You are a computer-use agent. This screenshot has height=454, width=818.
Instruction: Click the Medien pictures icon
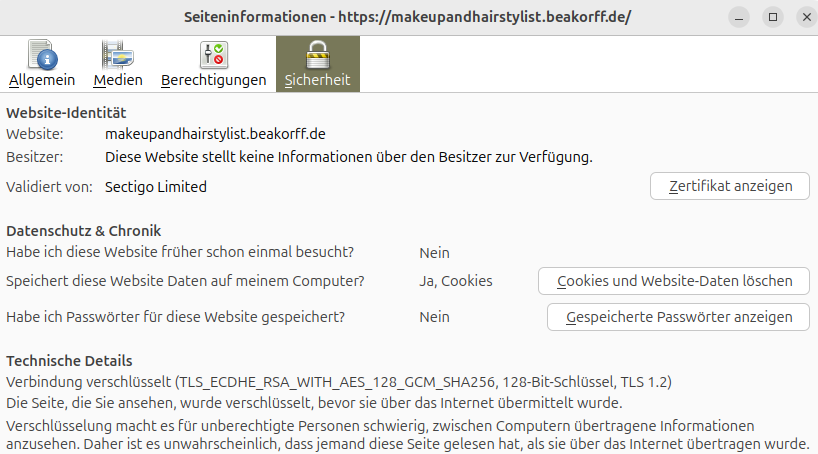tap(118, 55)
